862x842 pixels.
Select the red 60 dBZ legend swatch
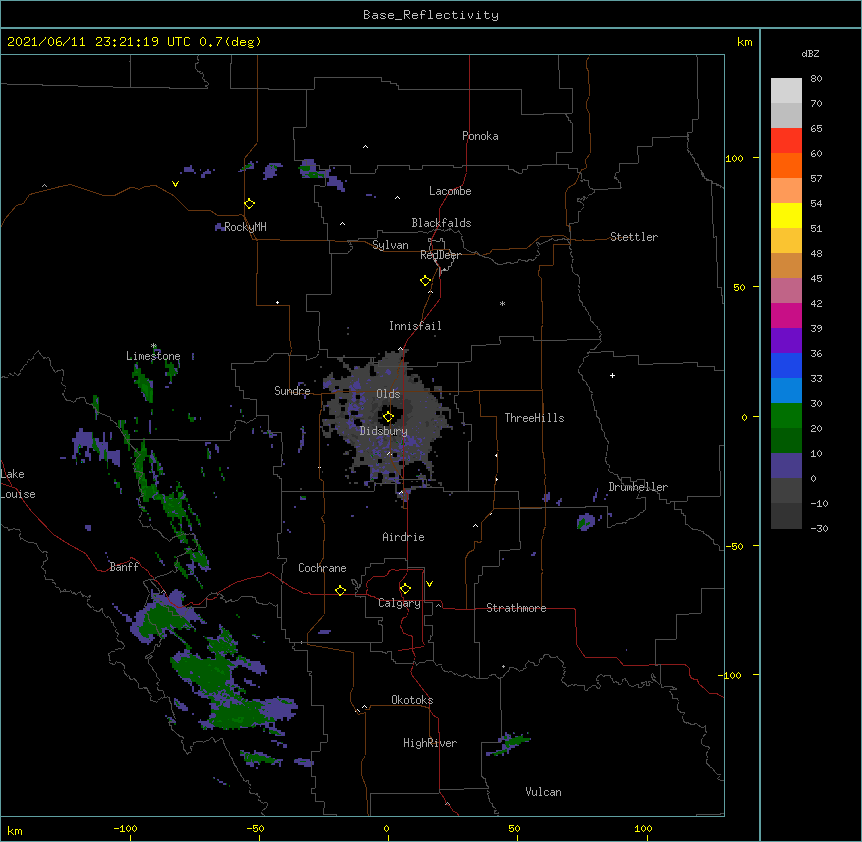[786, 141]
